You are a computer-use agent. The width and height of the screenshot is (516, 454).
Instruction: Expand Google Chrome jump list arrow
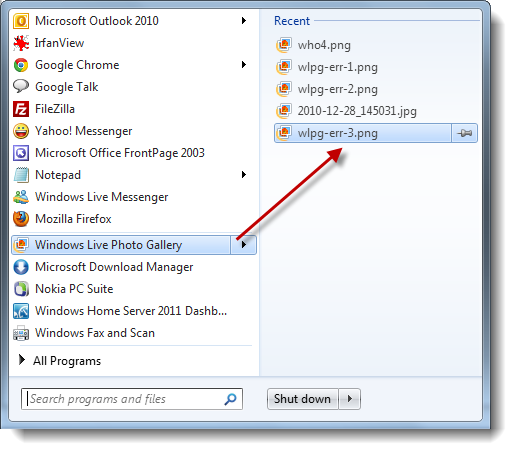244,64
